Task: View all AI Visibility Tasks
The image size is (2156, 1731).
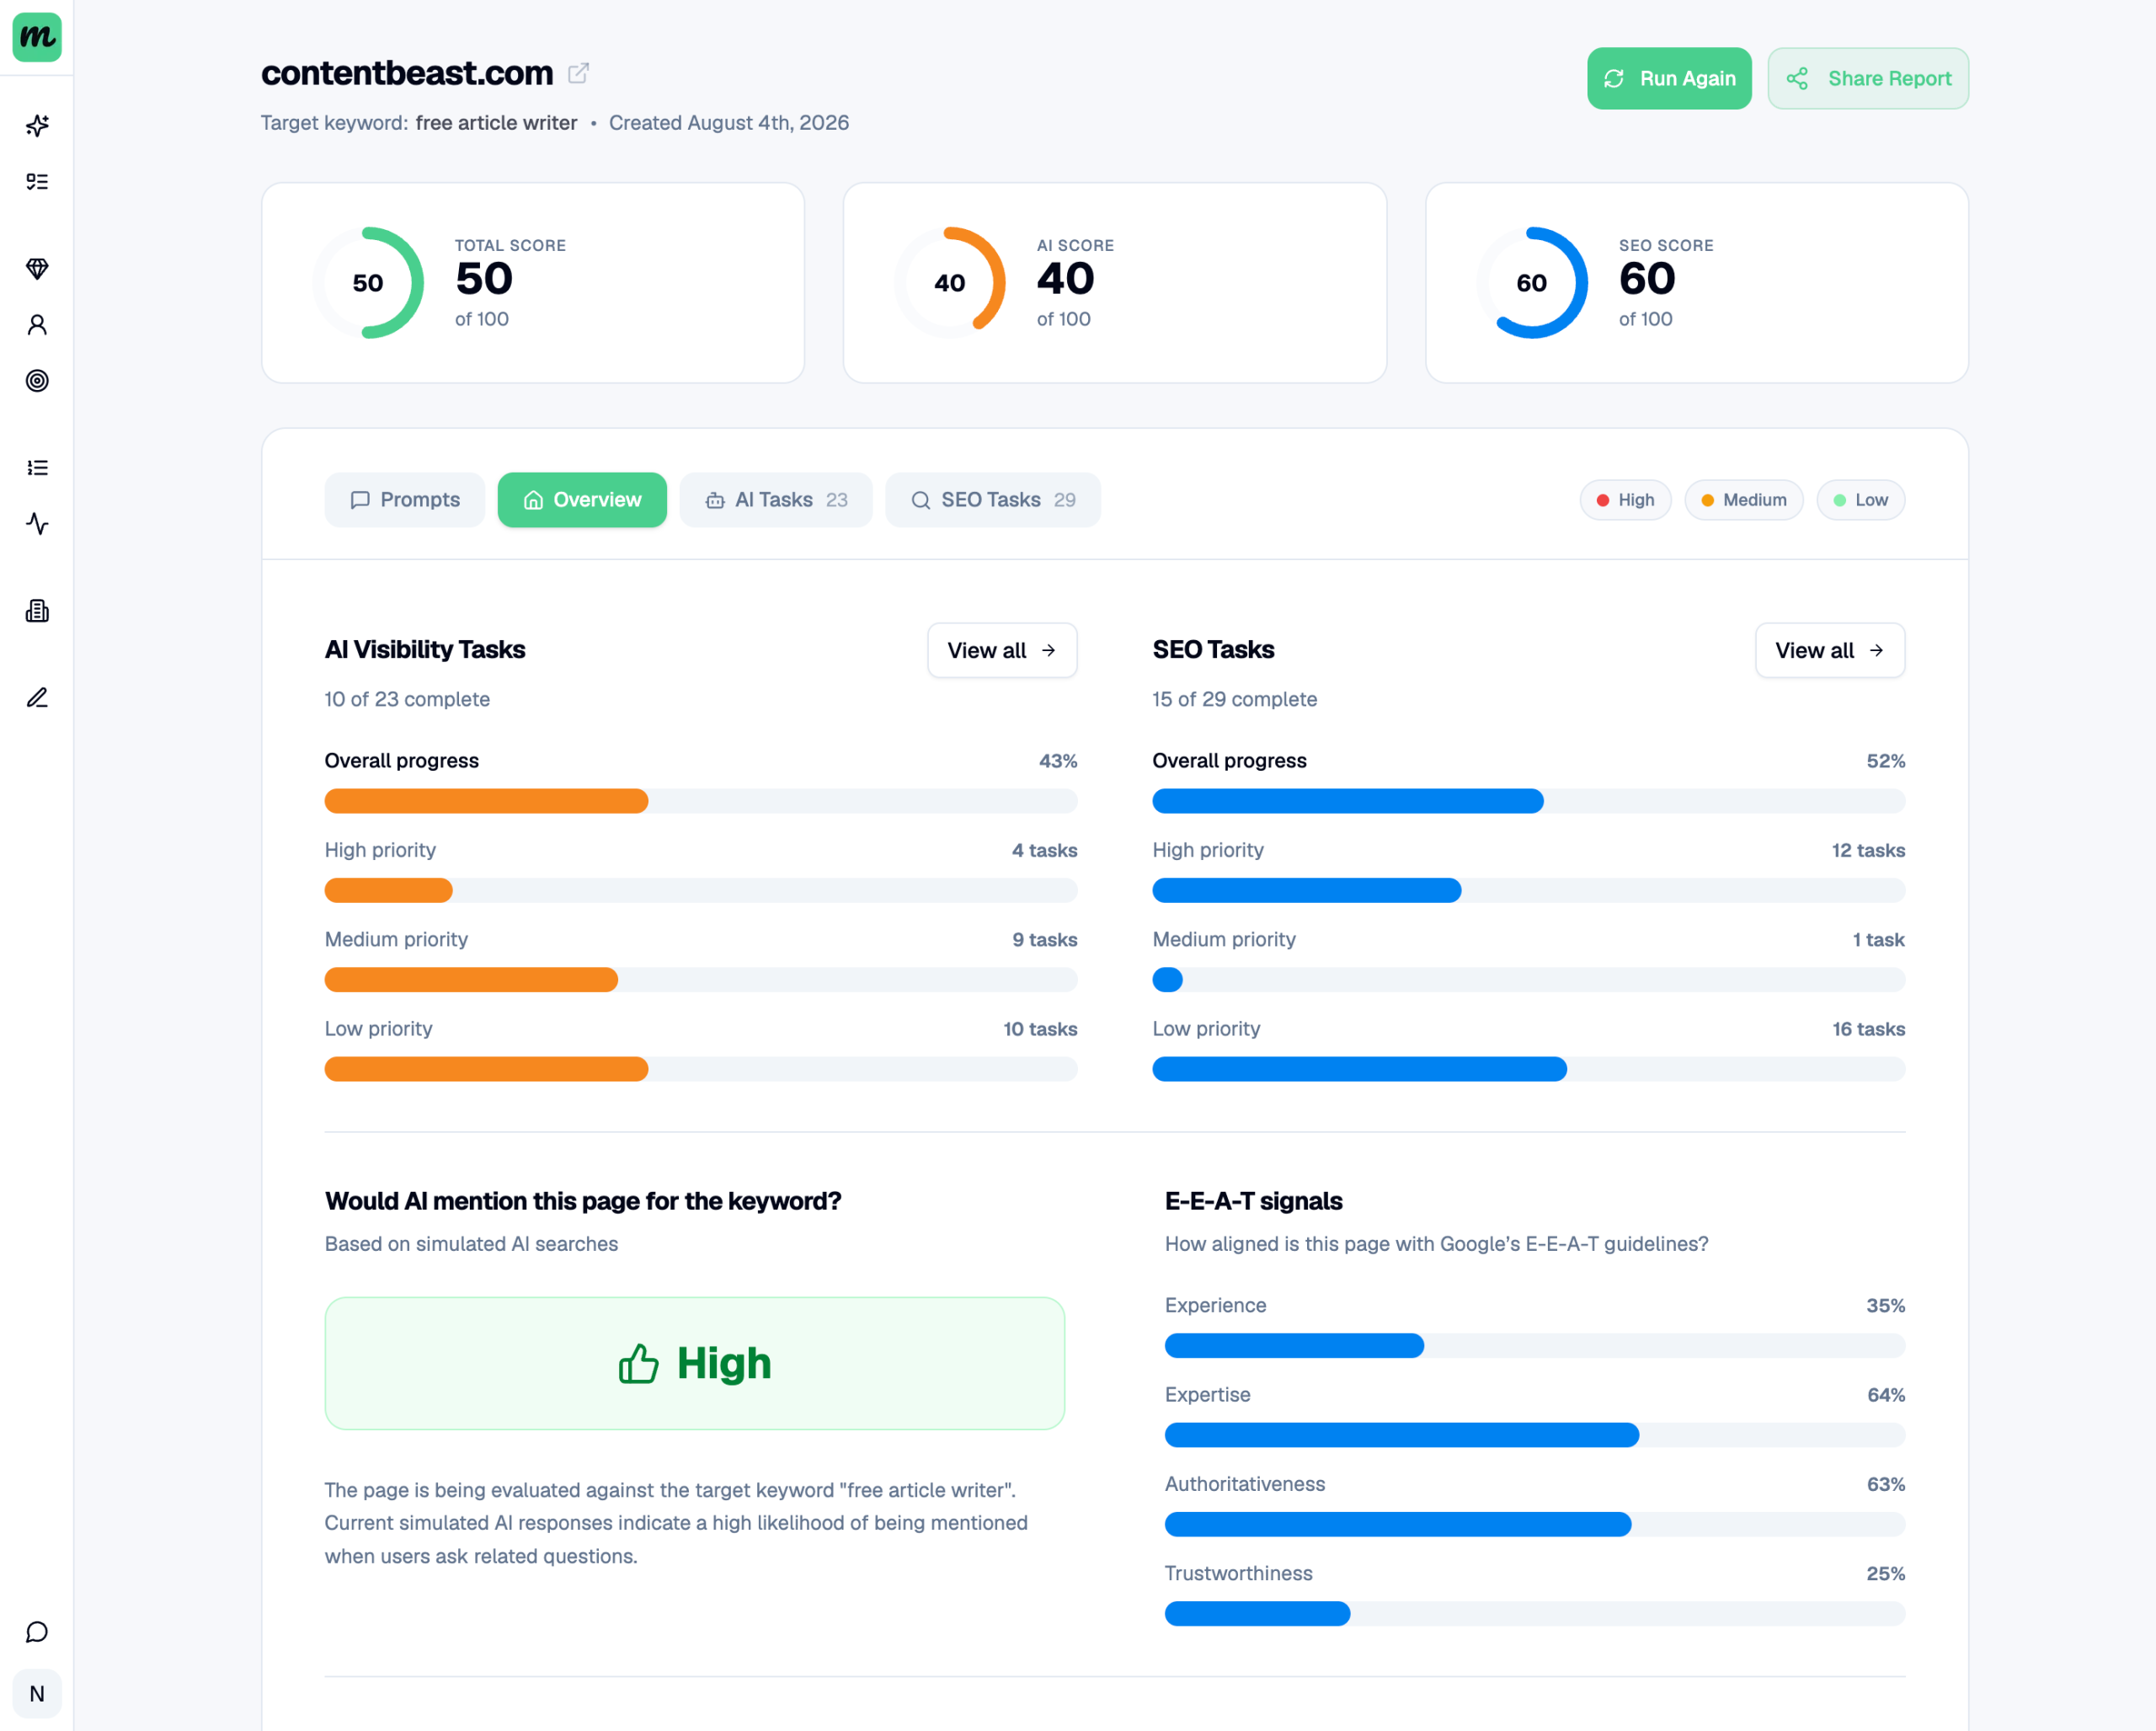Action: 1002,650
